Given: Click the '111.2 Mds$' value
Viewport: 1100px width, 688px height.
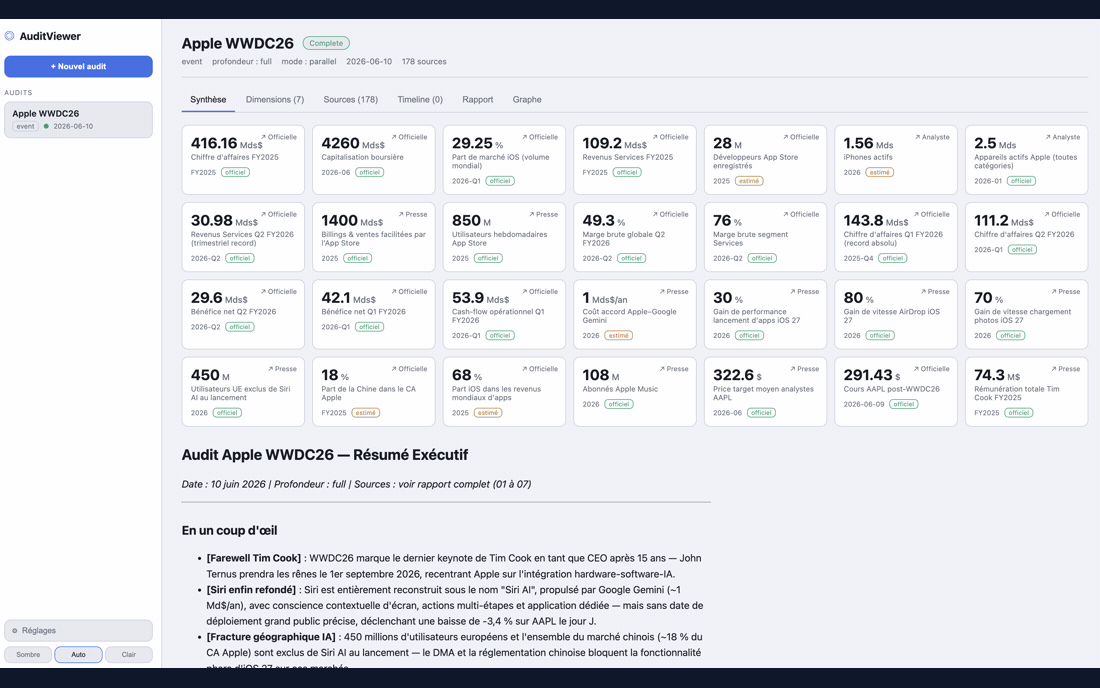Looking at the screenshot, I should pos(1004,221).
